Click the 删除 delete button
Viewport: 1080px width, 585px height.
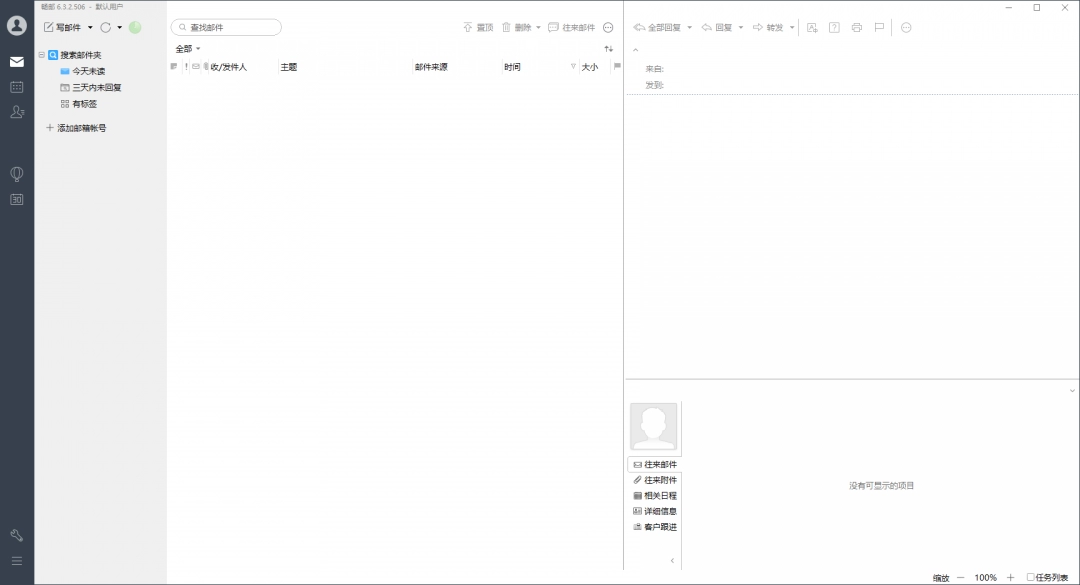517,28
